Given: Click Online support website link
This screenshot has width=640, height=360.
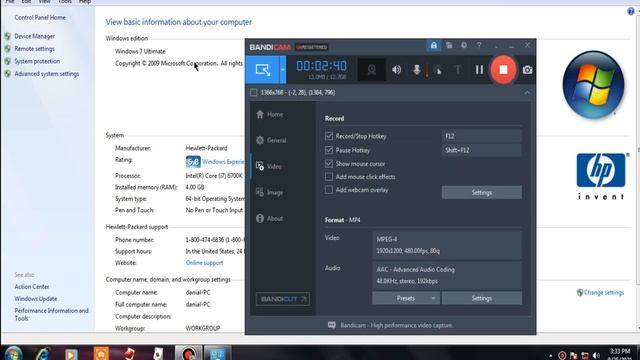Looking at the screenshot, I should (x=204, y=263).
